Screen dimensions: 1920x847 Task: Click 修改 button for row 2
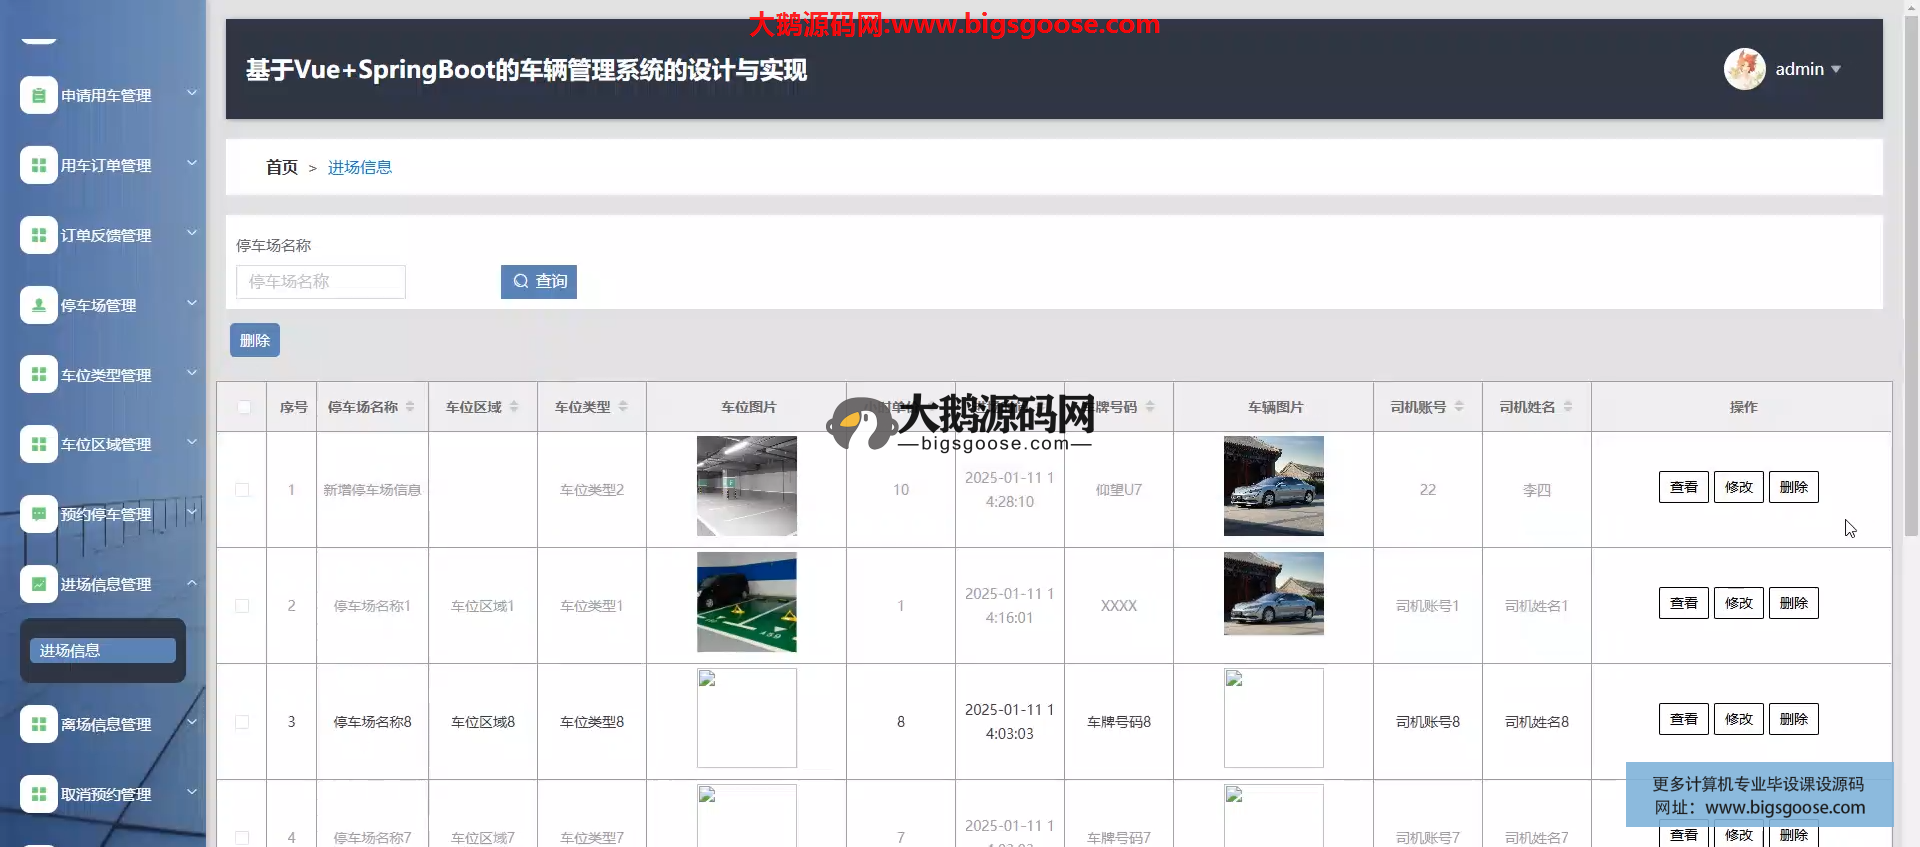(1738, 604)
